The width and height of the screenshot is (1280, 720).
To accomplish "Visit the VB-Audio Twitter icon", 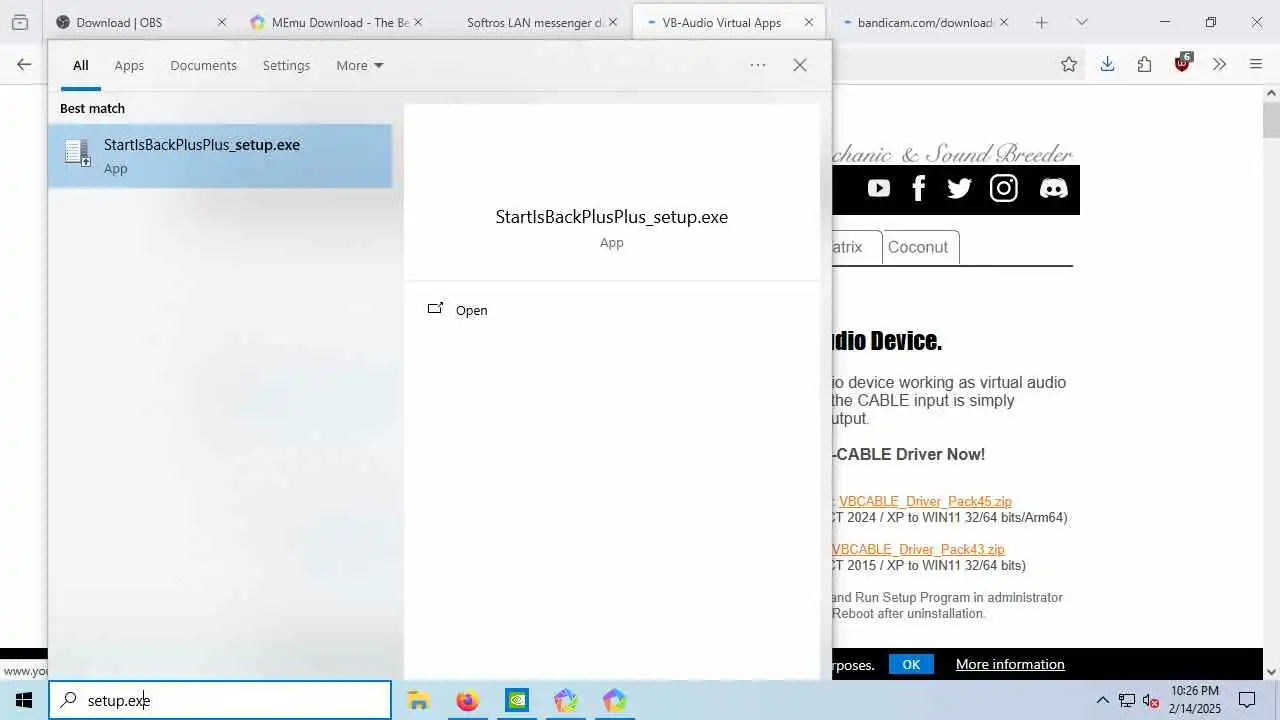I will point(959,188).
